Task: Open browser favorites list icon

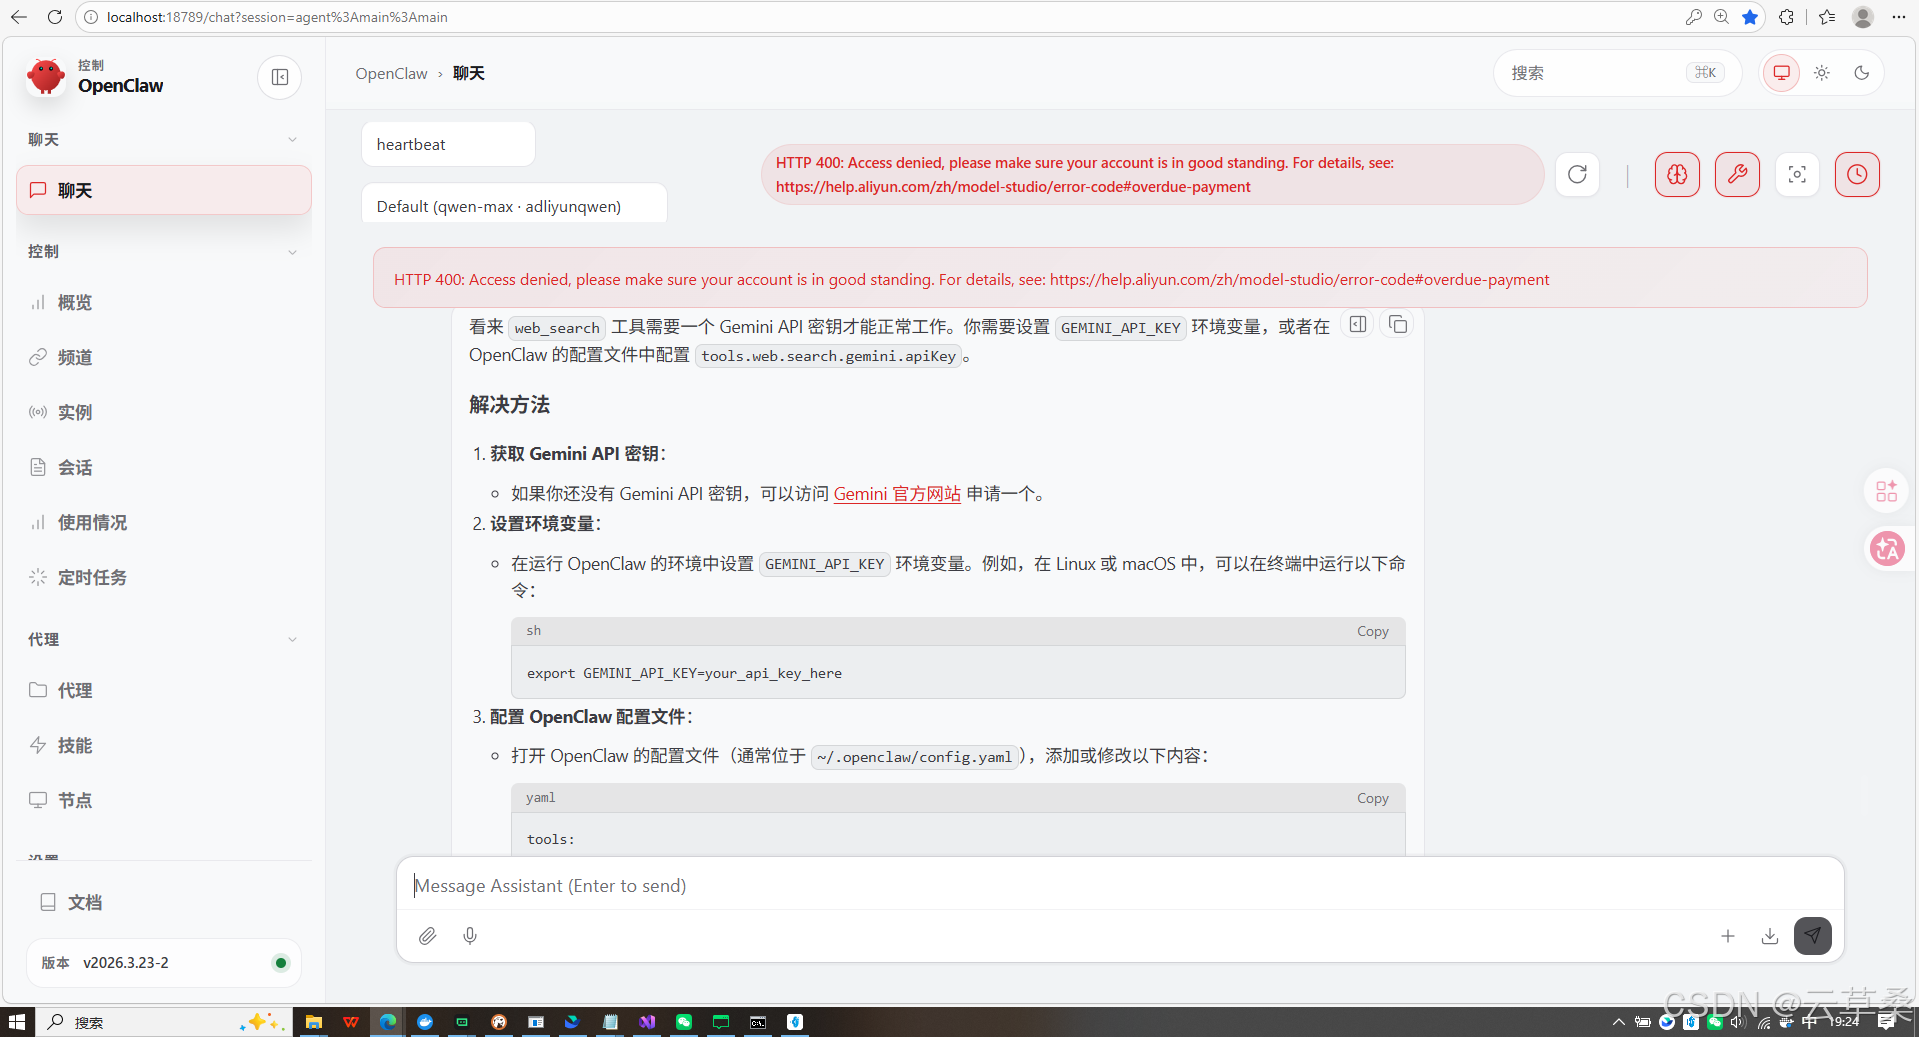Action: [1827, 17]
